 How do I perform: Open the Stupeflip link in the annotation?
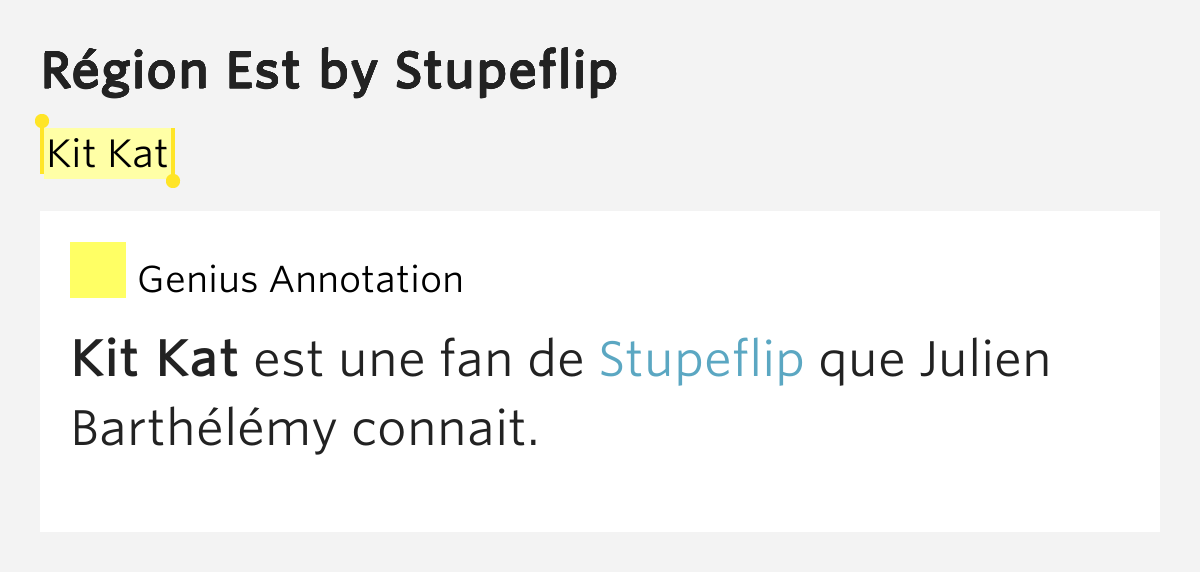coord(701,361)
